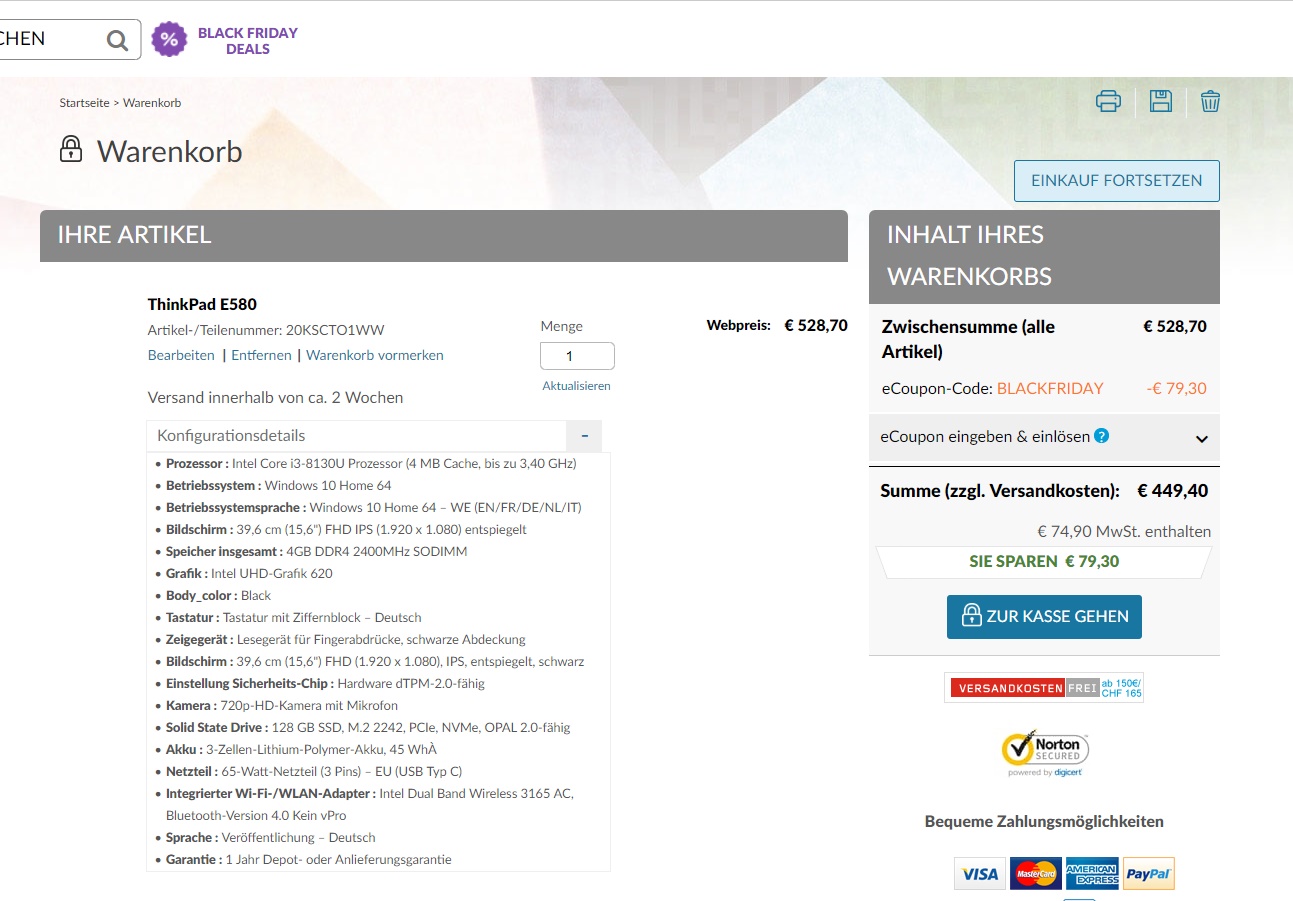Image resolution: width=1293 pixels, height=901 pixels.
Task: Click the Versandkostenfrei banner
Action: [x=1044, y=688]
